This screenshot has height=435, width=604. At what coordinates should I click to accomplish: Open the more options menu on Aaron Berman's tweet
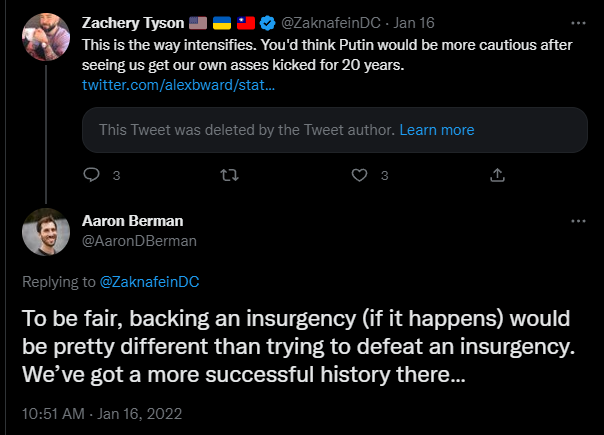click(578, 220)
